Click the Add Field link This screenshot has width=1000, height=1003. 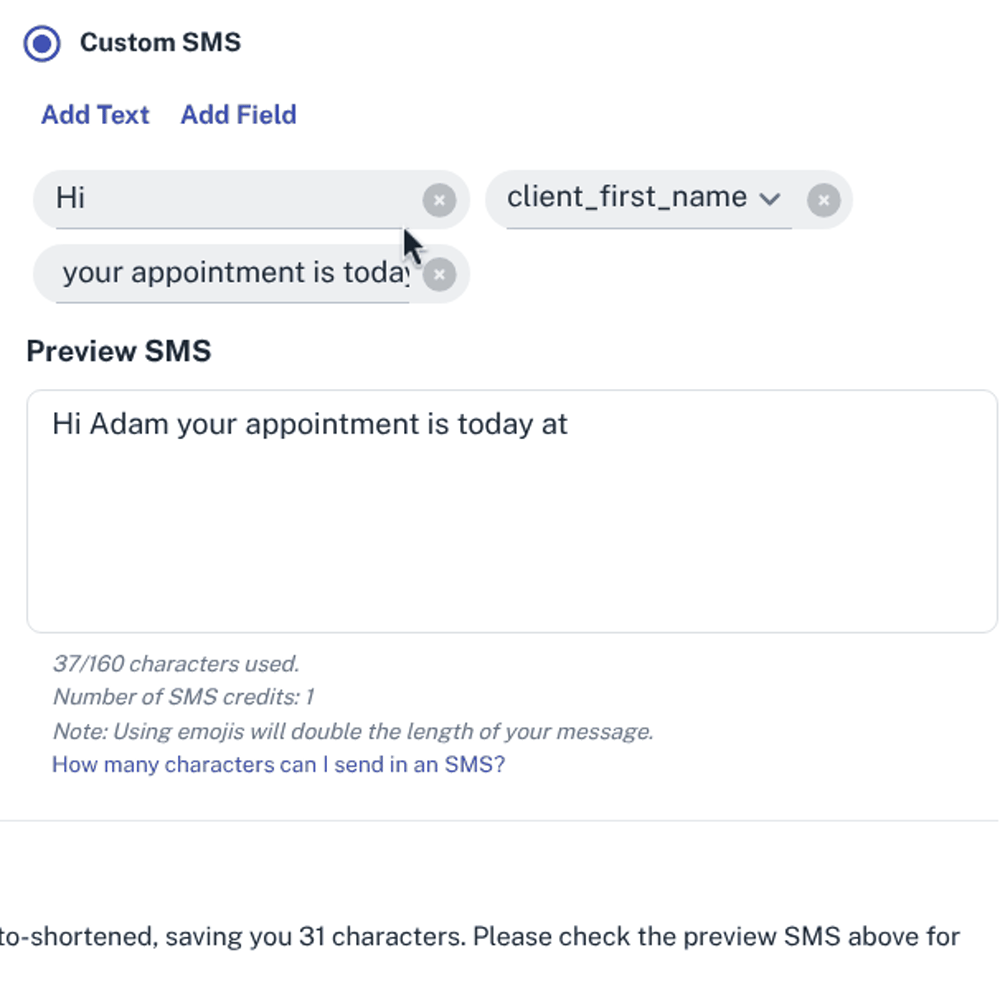pyautogui.click(x=238, y=115)
